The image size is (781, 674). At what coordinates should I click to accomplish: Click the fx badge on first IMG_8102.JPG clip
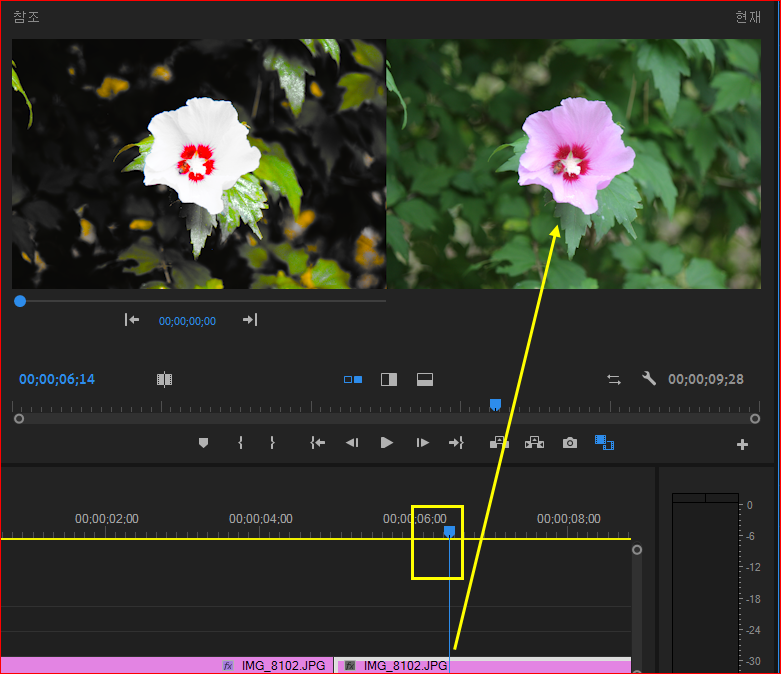pyautogui.click(x=228, y=666)
